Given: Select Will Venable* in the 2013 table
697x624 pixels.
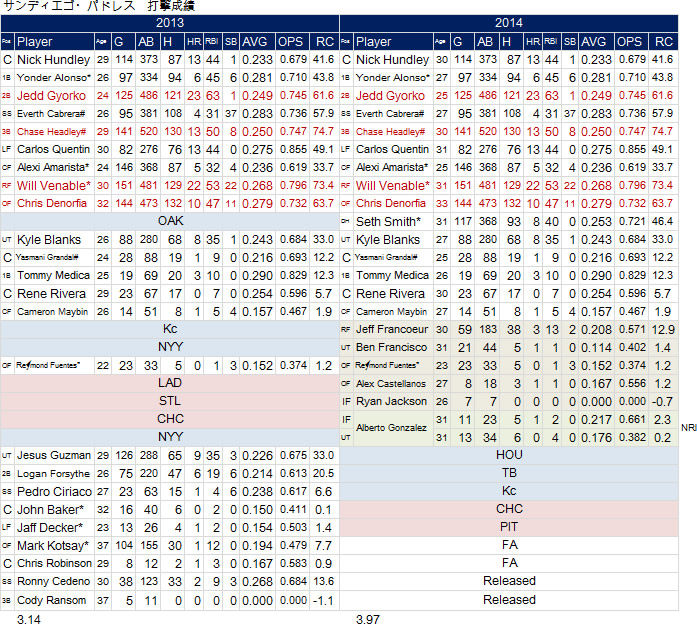Looking at the screenshot, I should [x=54, y=185].
